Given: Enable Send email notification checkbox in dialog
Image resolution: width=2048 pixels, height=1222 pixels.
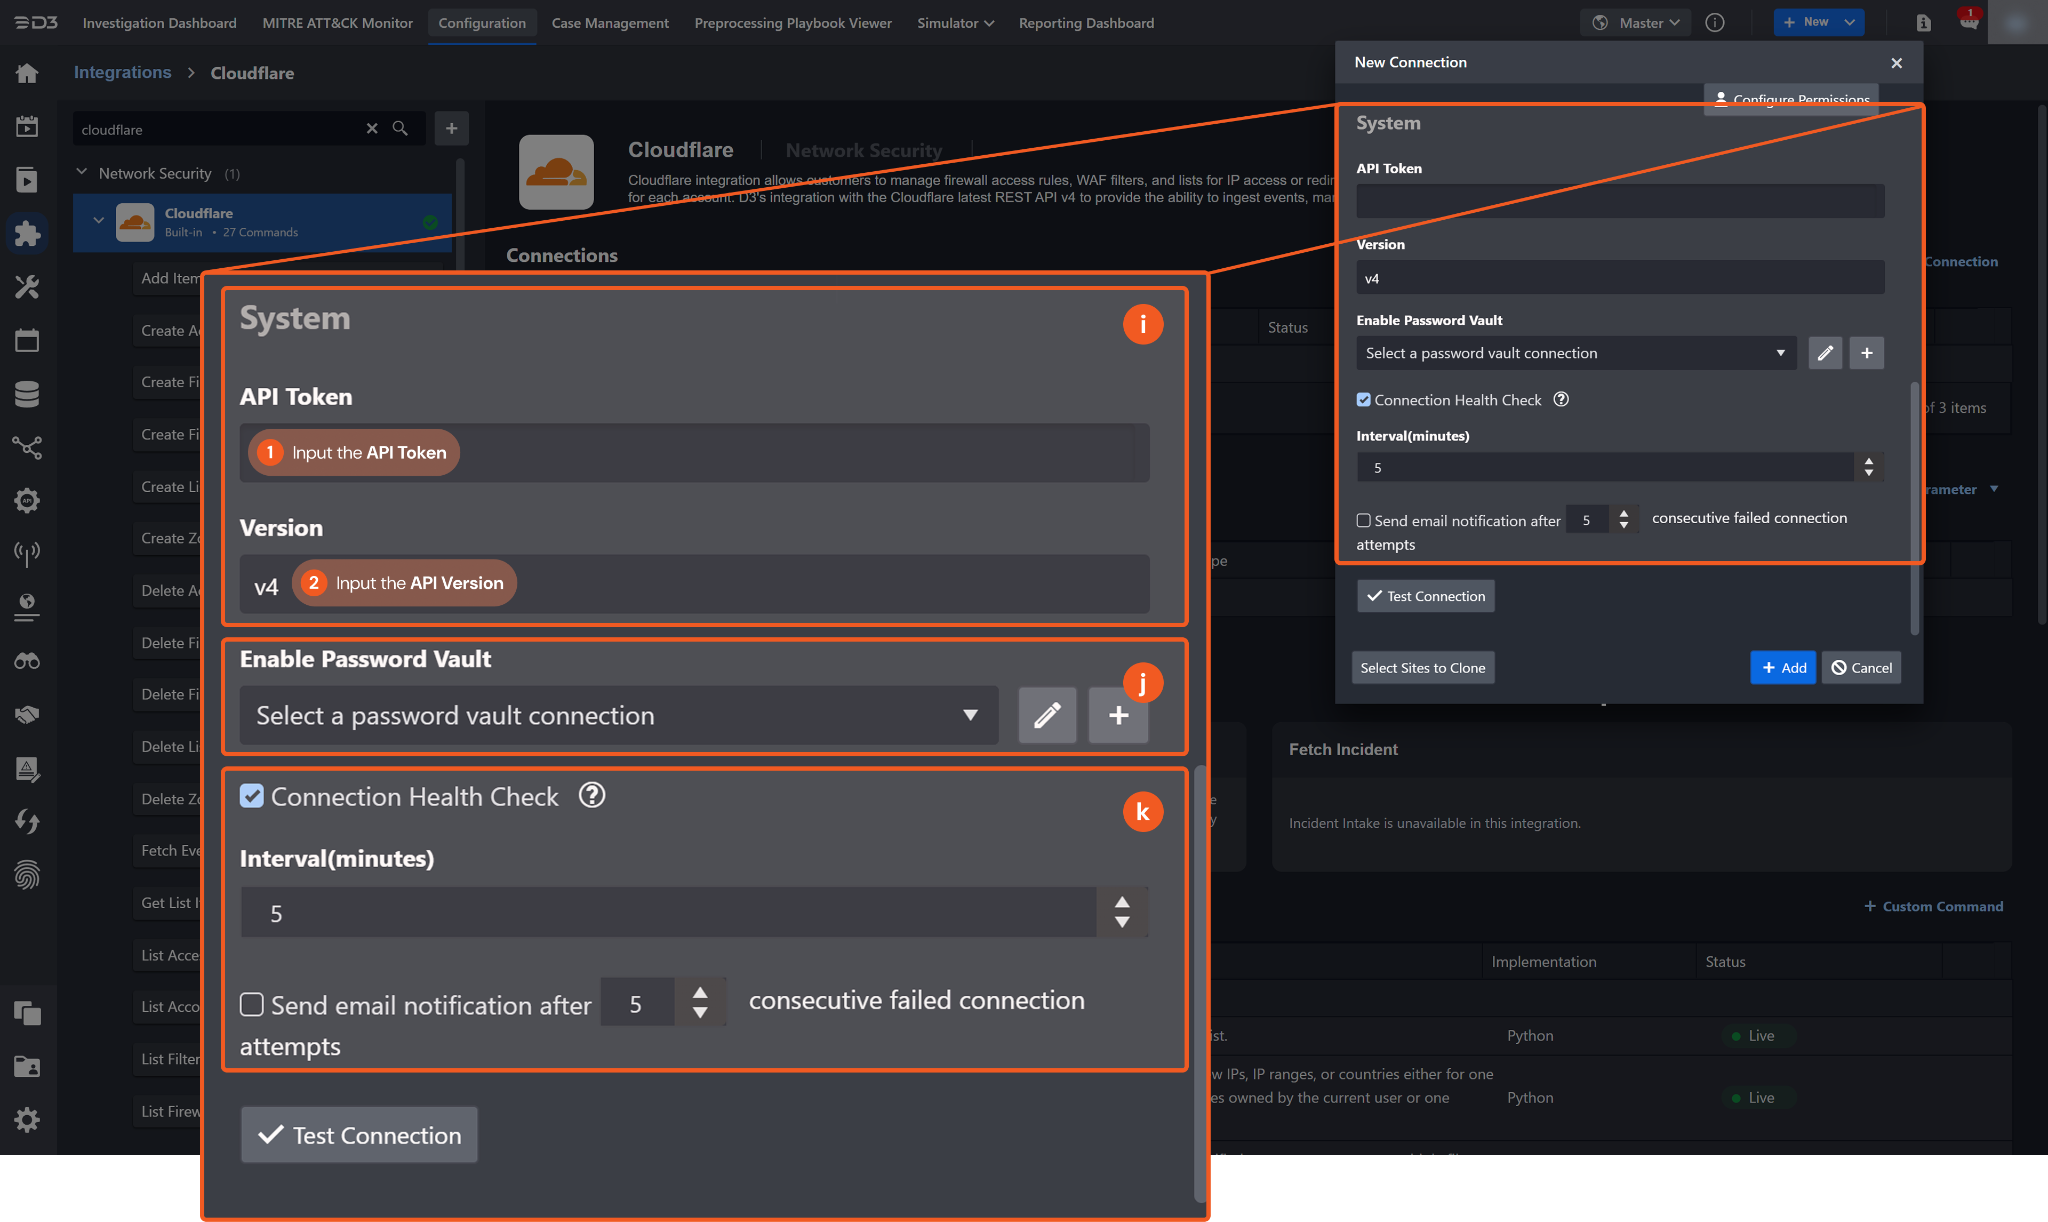Looking at the screenshot, I should coord(1363,520).
